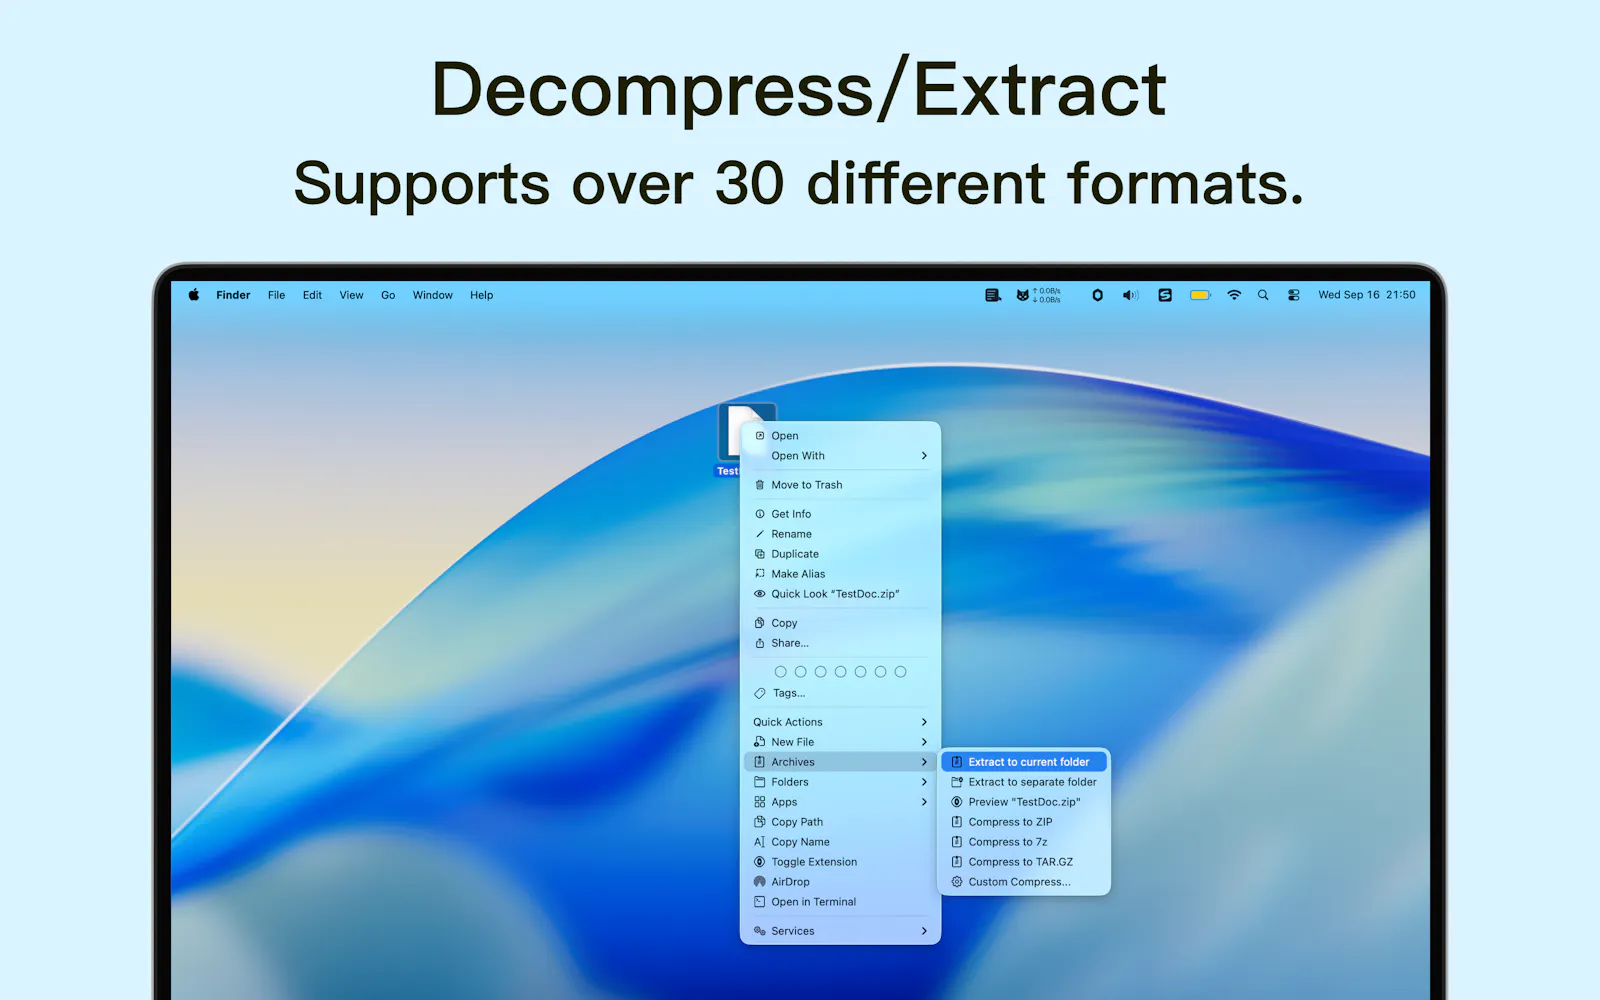Choose Get Info for the file
The image size is (1600, 1000).
[x=840, y=514]
